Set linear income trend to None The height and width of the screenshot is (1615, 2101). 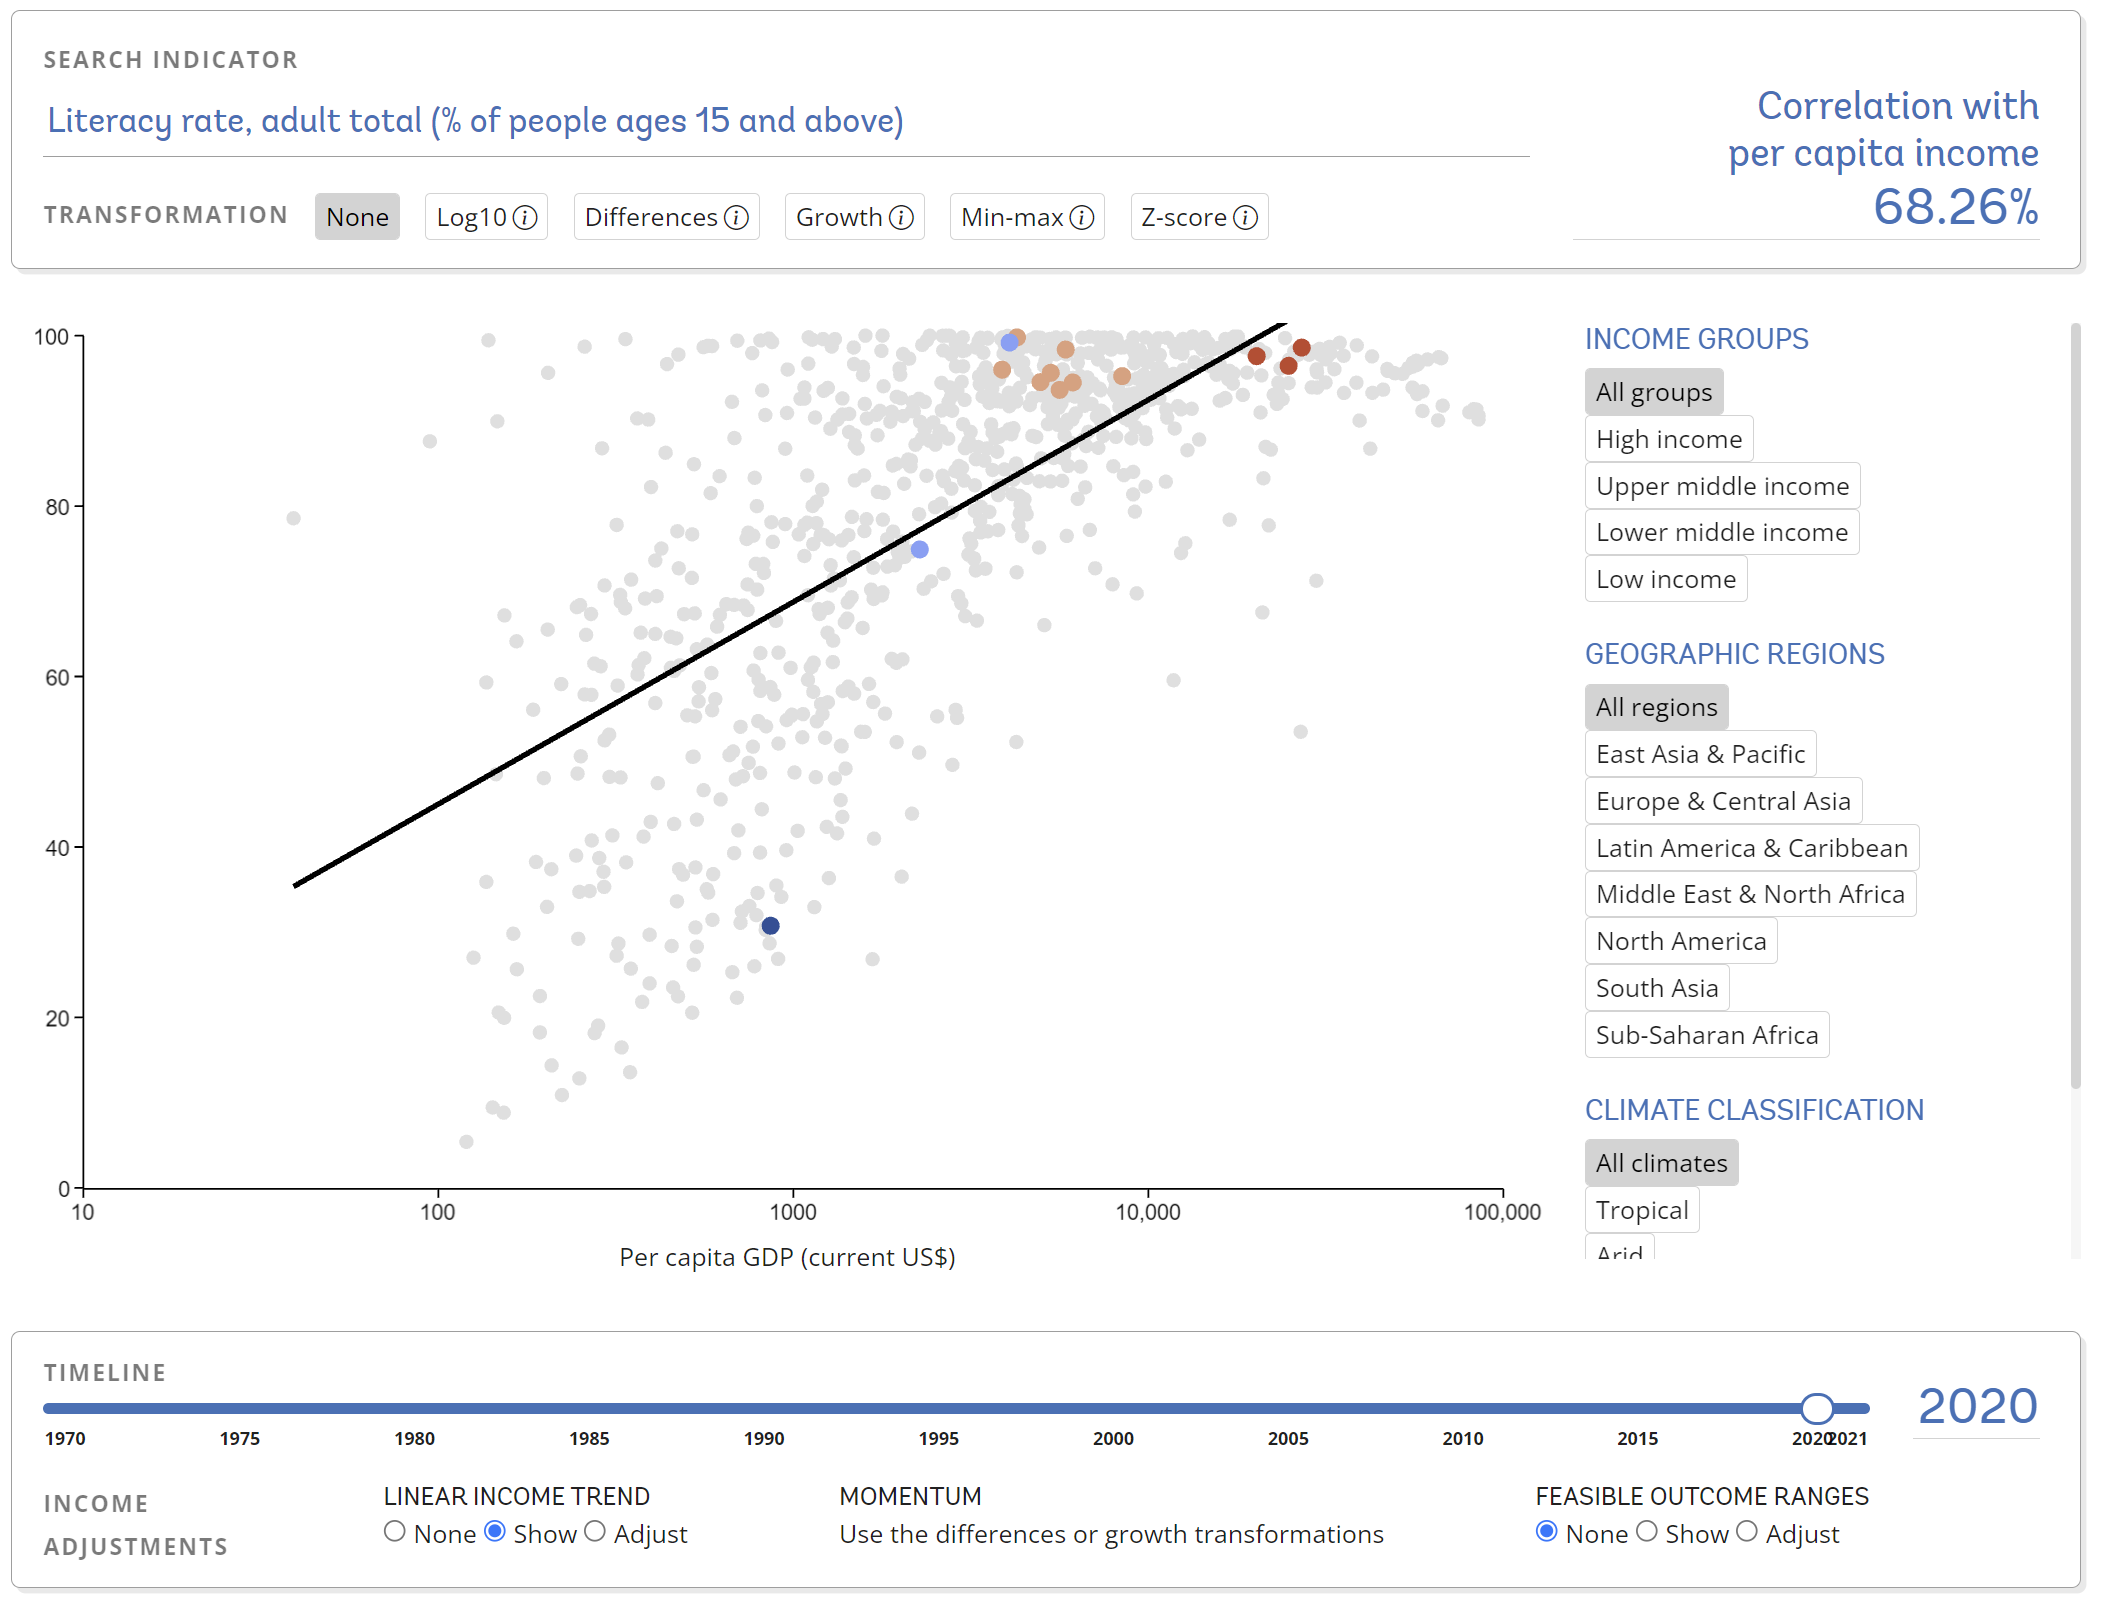pyautogui.click(x=396, y=1533)
